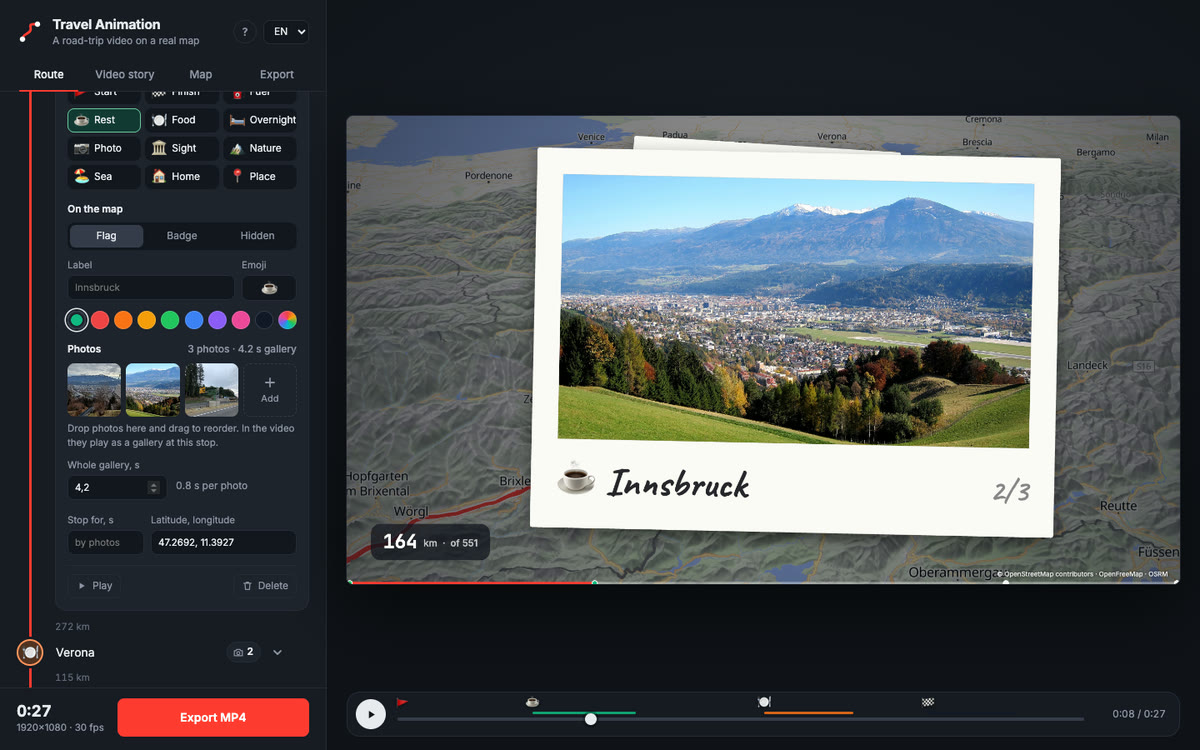Choose Hidden display on the map
This screenshot has height=750, width=1200.
257,236
